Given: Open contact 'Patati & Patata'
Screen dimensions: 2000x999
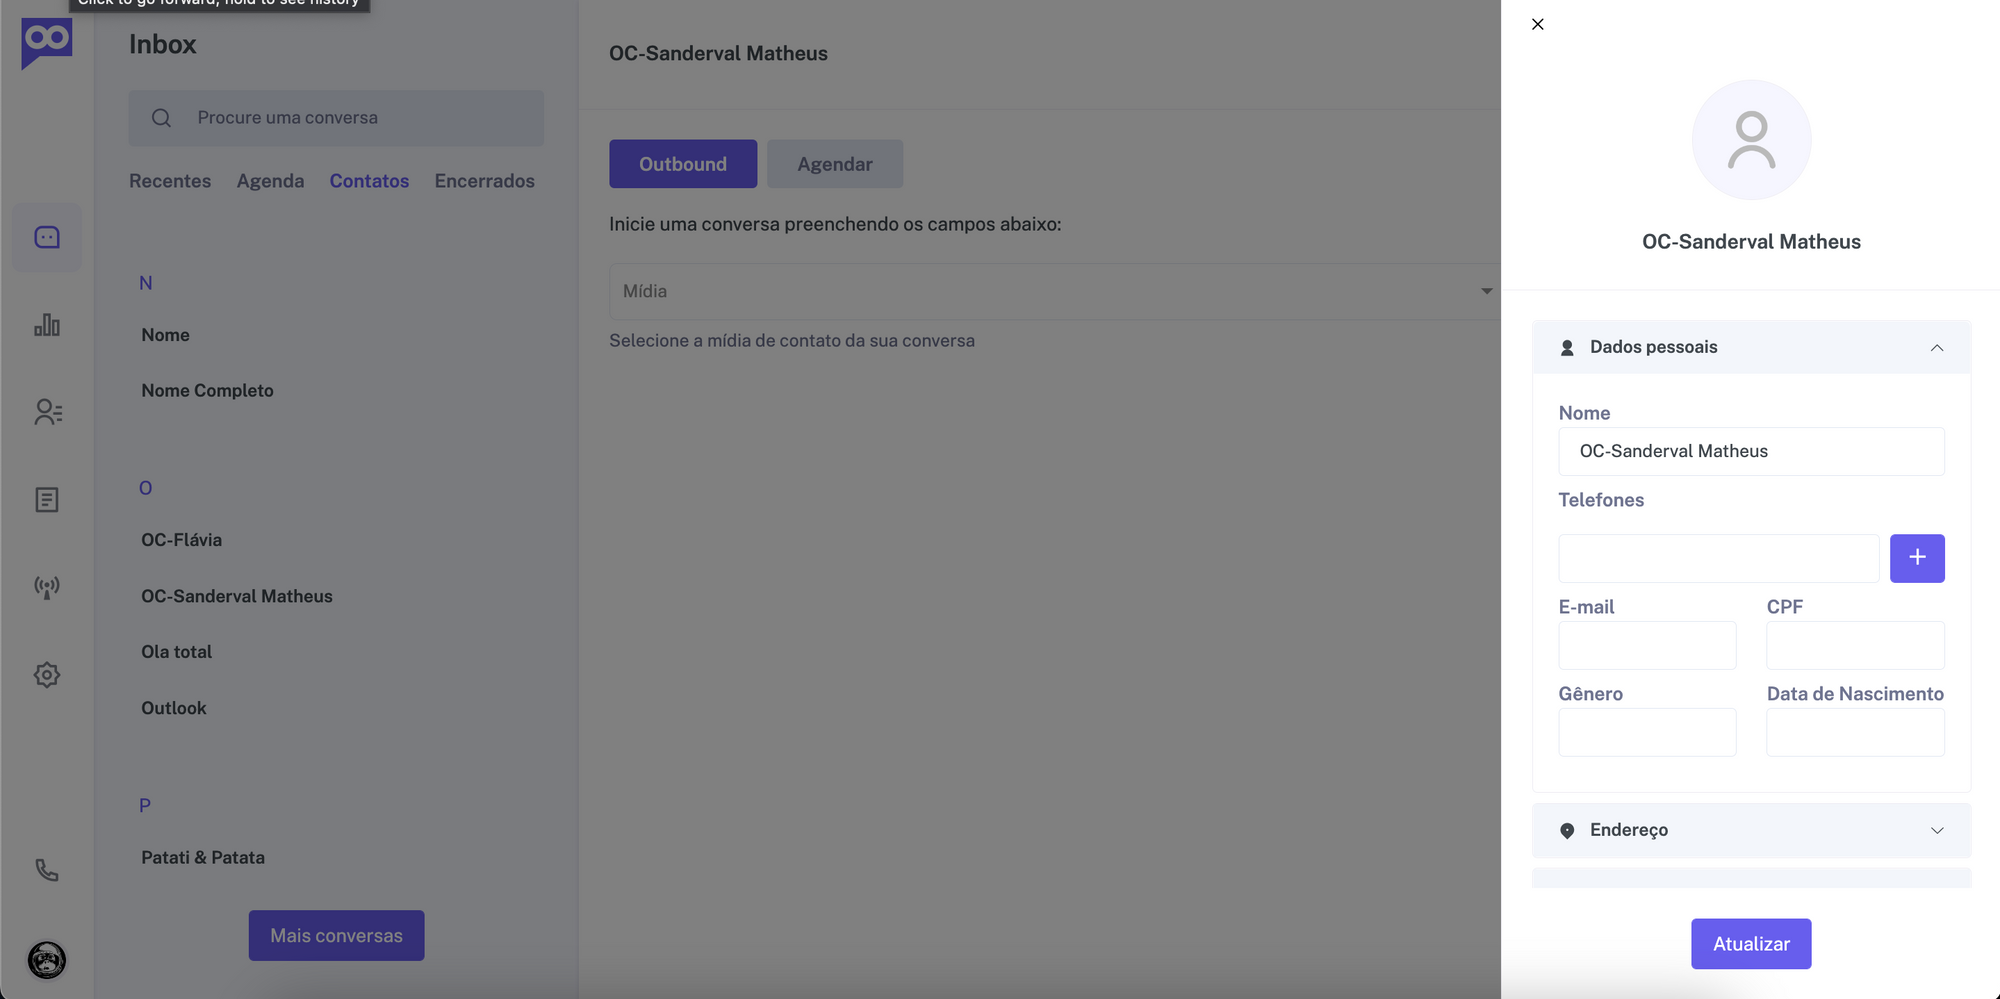Looking at the screenshot, I should pos(203,858).
